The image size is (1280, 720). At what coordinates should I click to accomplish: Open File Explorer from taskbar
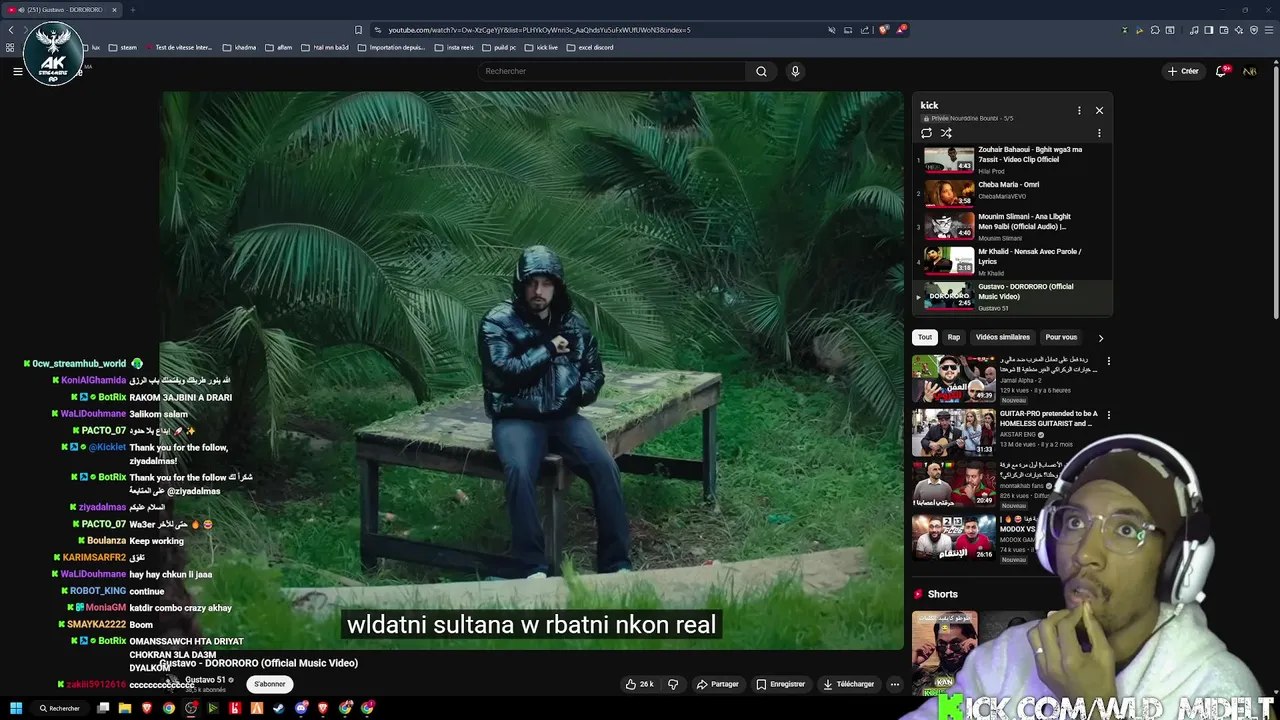125,708
